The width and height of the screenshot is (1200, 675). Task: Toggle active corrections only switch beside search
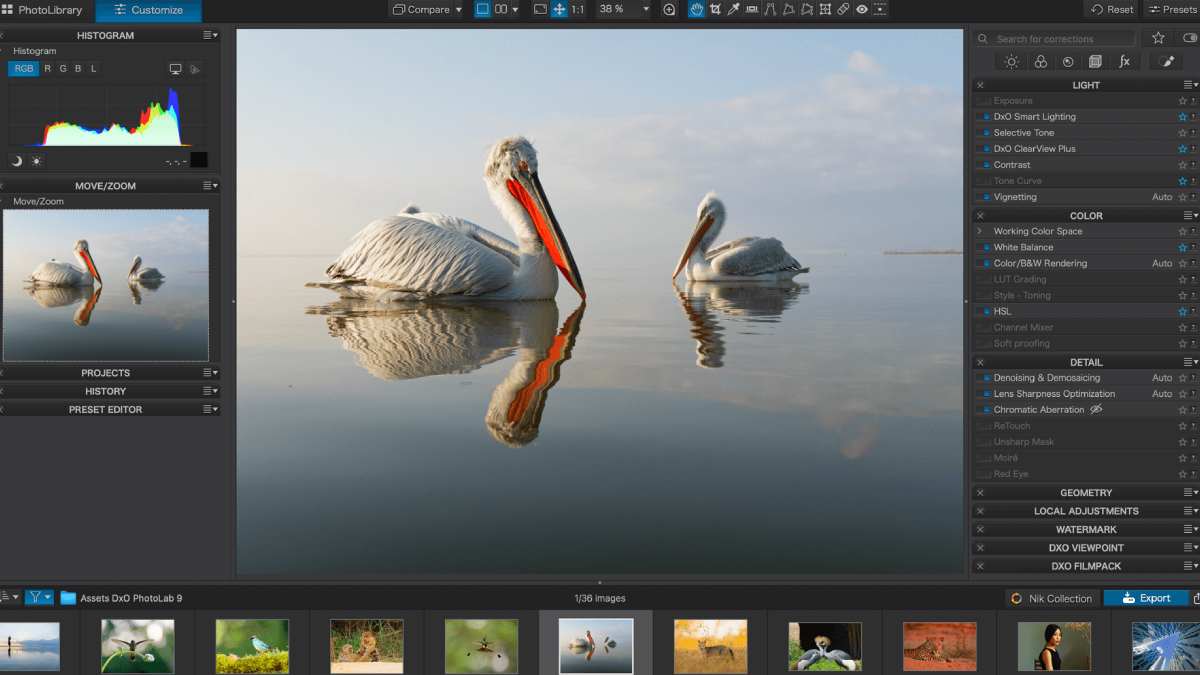[1189, 38]
